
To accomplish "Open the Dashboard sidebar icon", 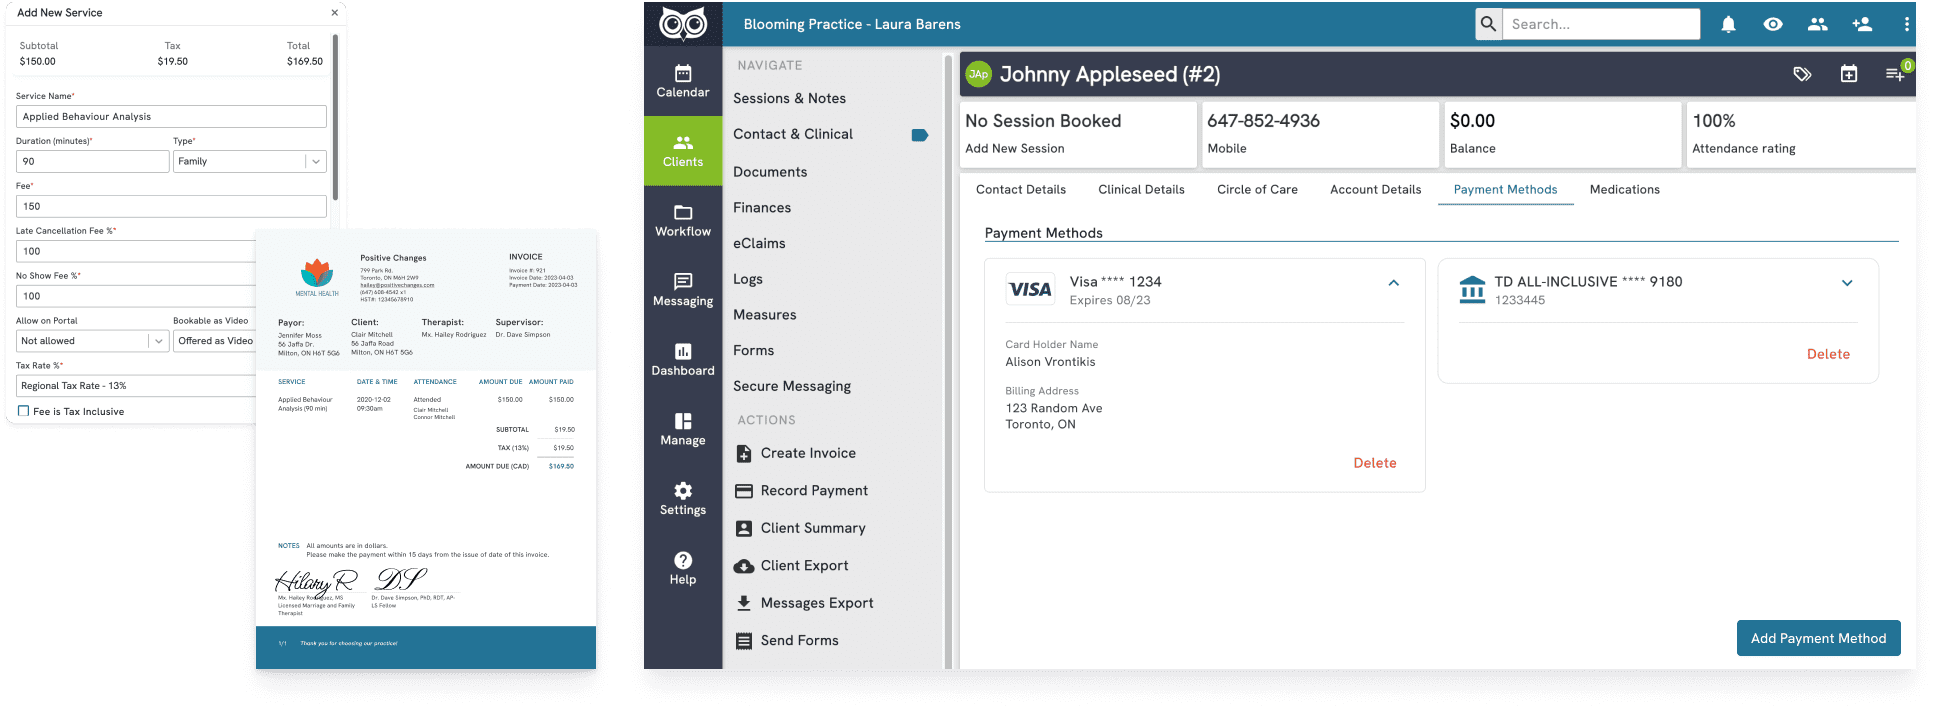I will click(x=683, y=359).
